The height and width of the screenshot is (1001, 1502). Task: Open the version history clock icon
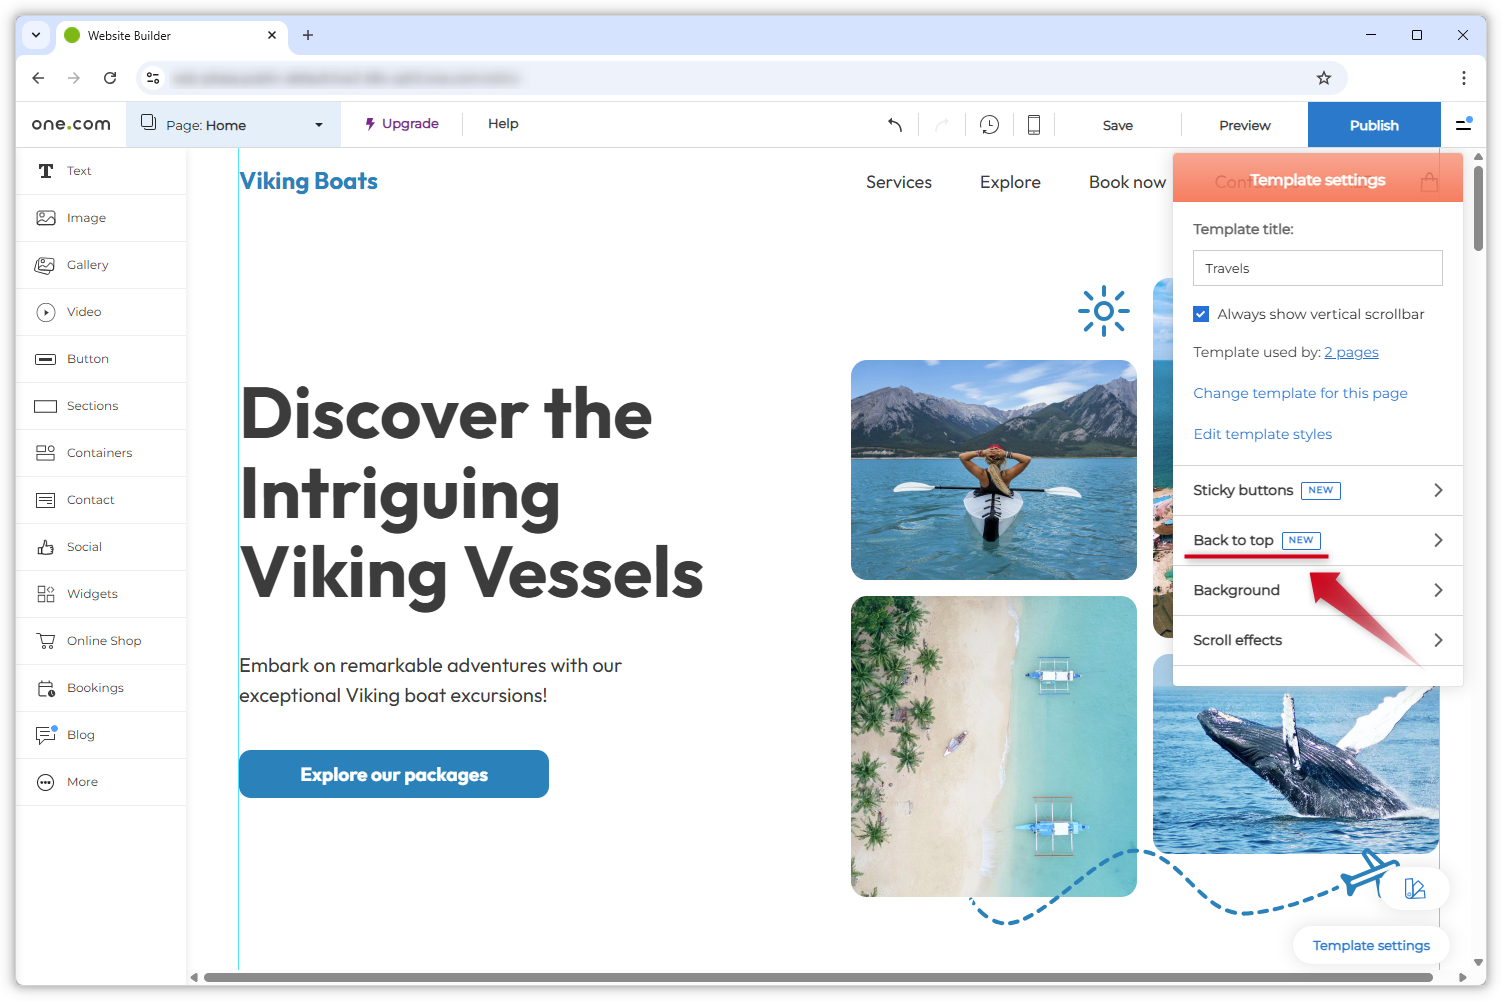989,125
